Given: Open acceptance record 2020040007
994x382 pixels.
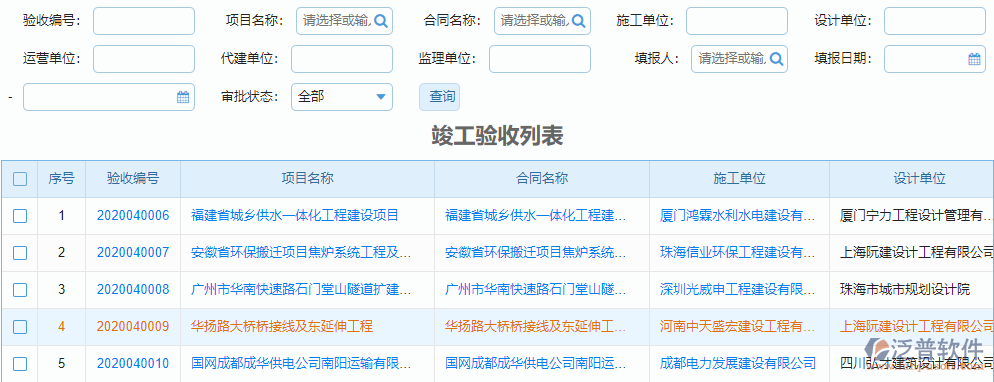Looking at the screenshot, I should click(x=133, y=253).
